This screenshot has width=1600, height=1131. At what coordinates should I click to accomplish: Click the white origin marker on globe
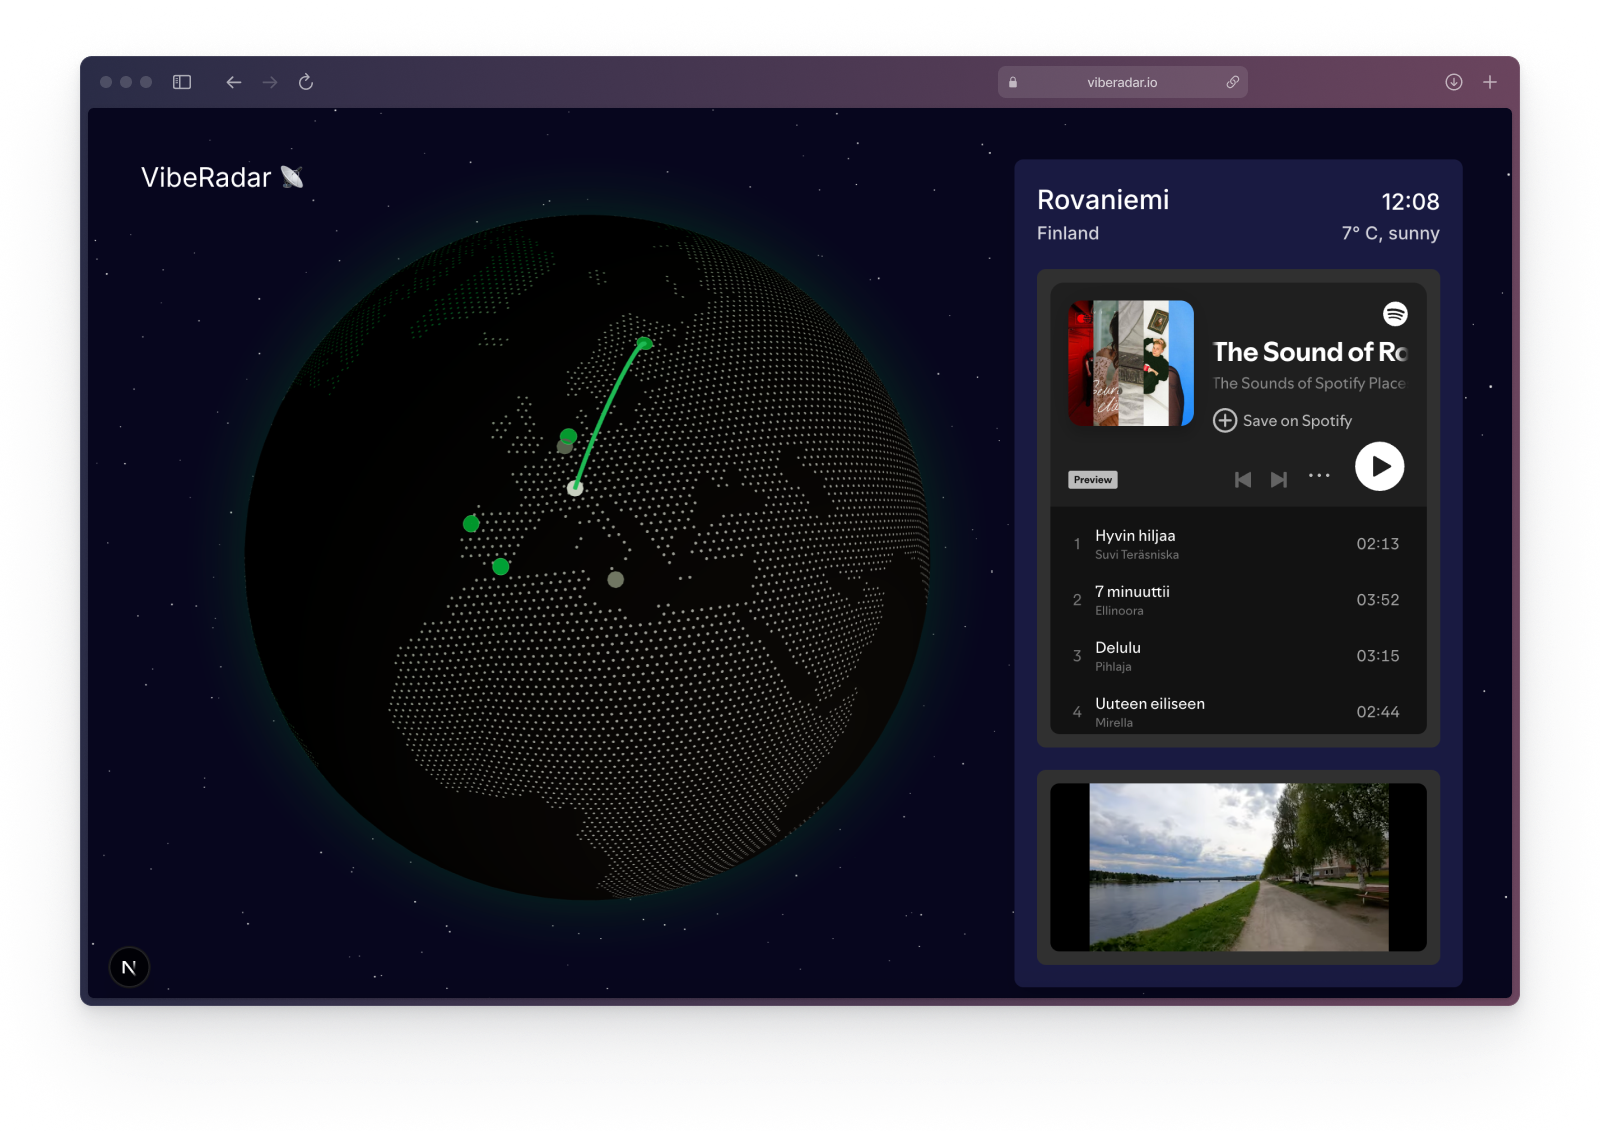575,488
